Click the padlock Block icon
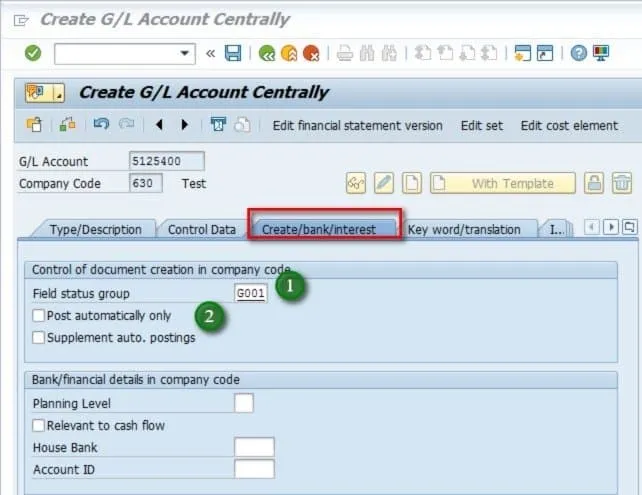The image size is (642, 495). point(594,183)
